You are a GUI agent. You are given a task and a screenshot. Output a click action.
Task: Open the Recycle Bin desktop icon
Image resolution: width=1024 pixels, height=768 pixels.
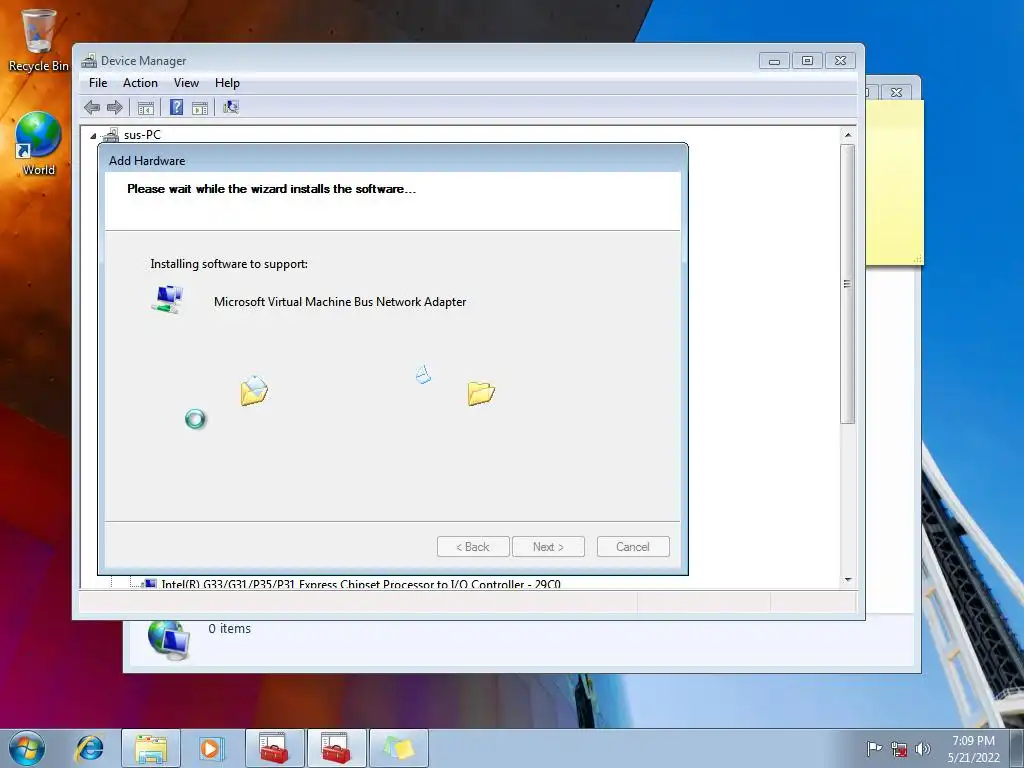(38, 39)
